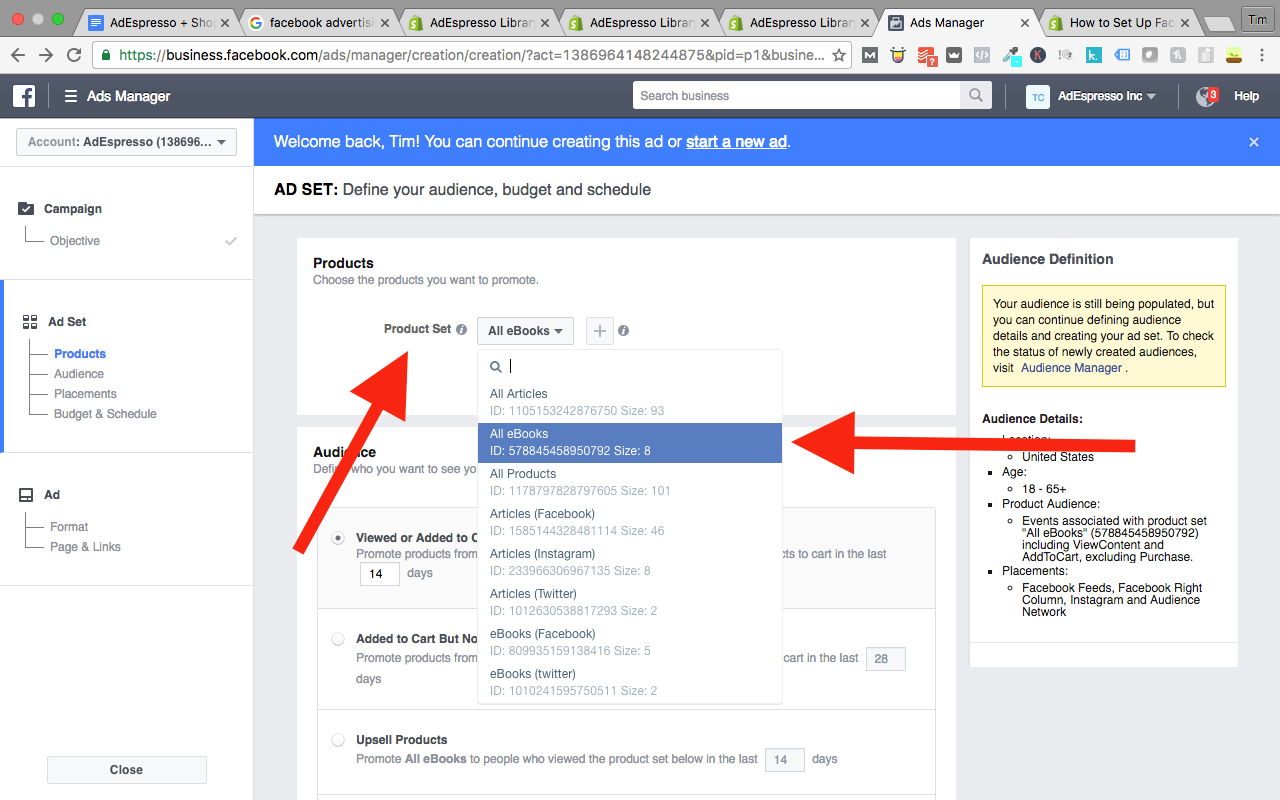
Task: Click the plus button beside Product Set
Action: [599, 331]
